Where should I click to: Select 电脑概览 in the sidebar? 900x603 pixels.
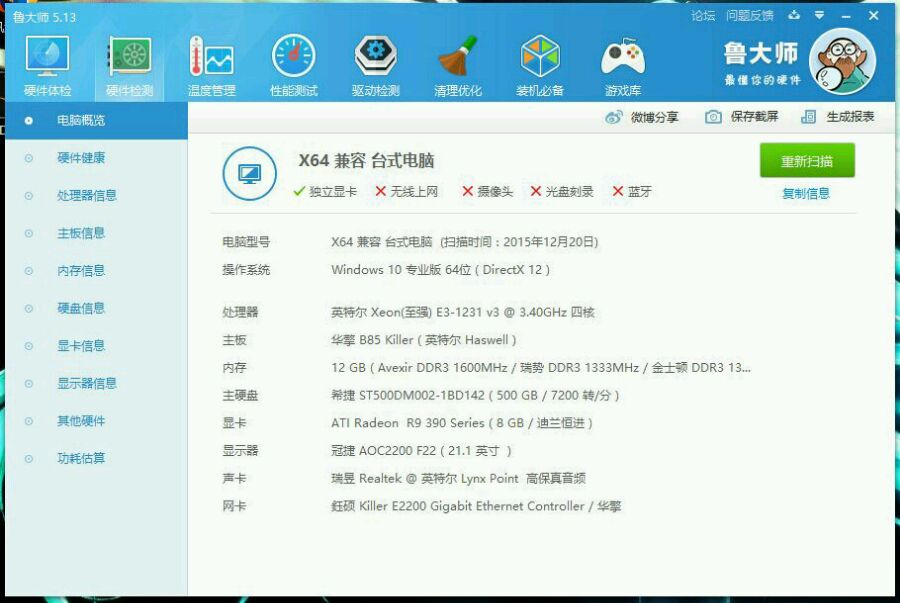[96, 120]
